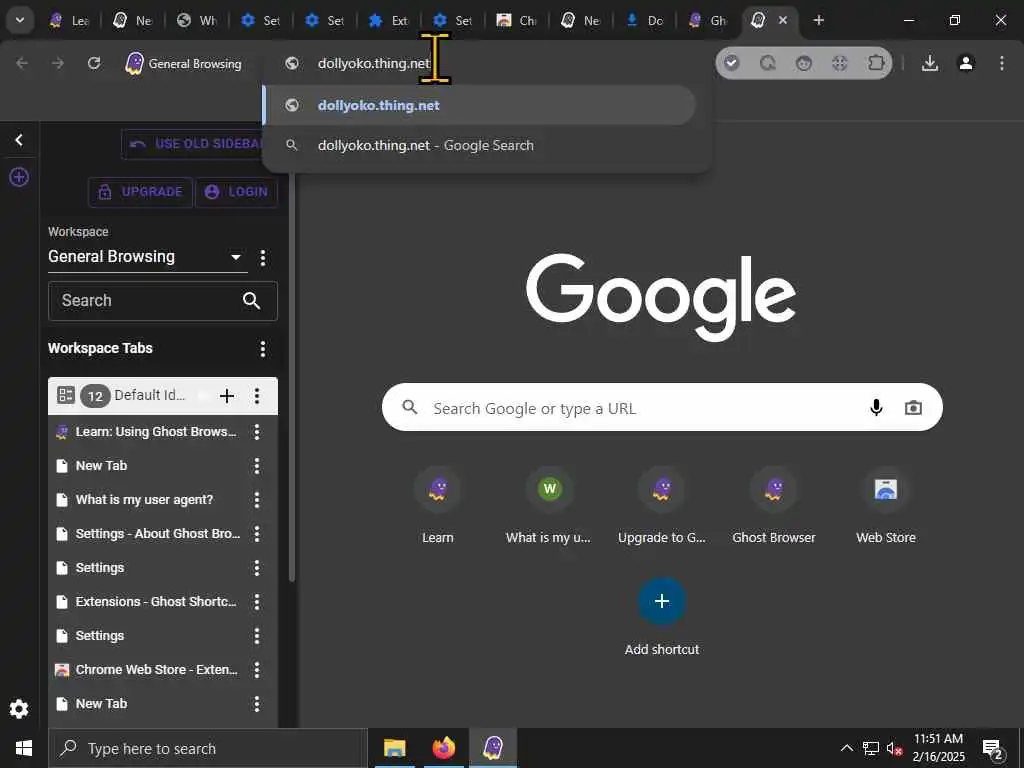This screenshot has width=1024, height=768.
Task: Open menu for Chrome Web Store row
Action: point(257,669)
